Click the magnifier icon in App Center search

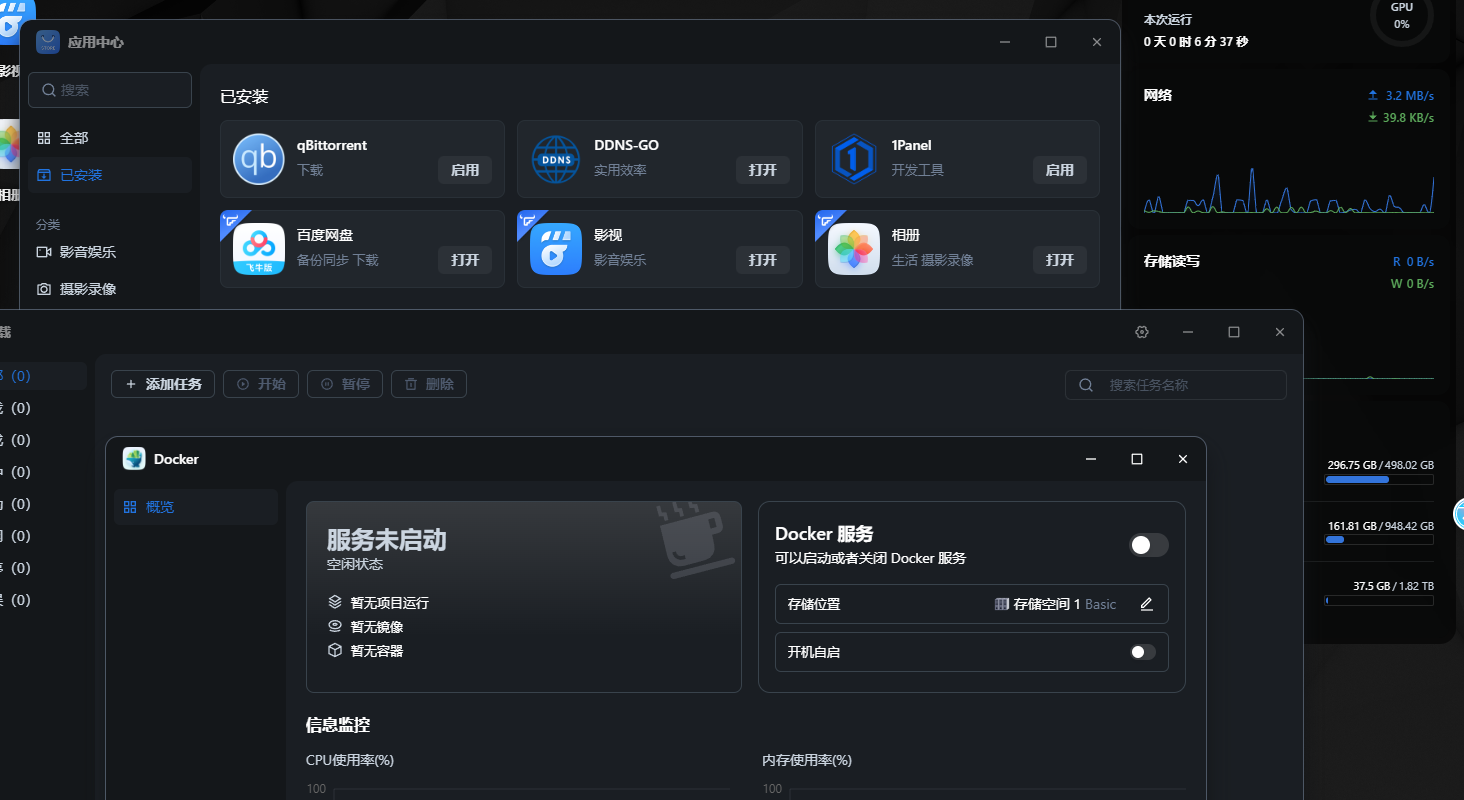(49, 90)
